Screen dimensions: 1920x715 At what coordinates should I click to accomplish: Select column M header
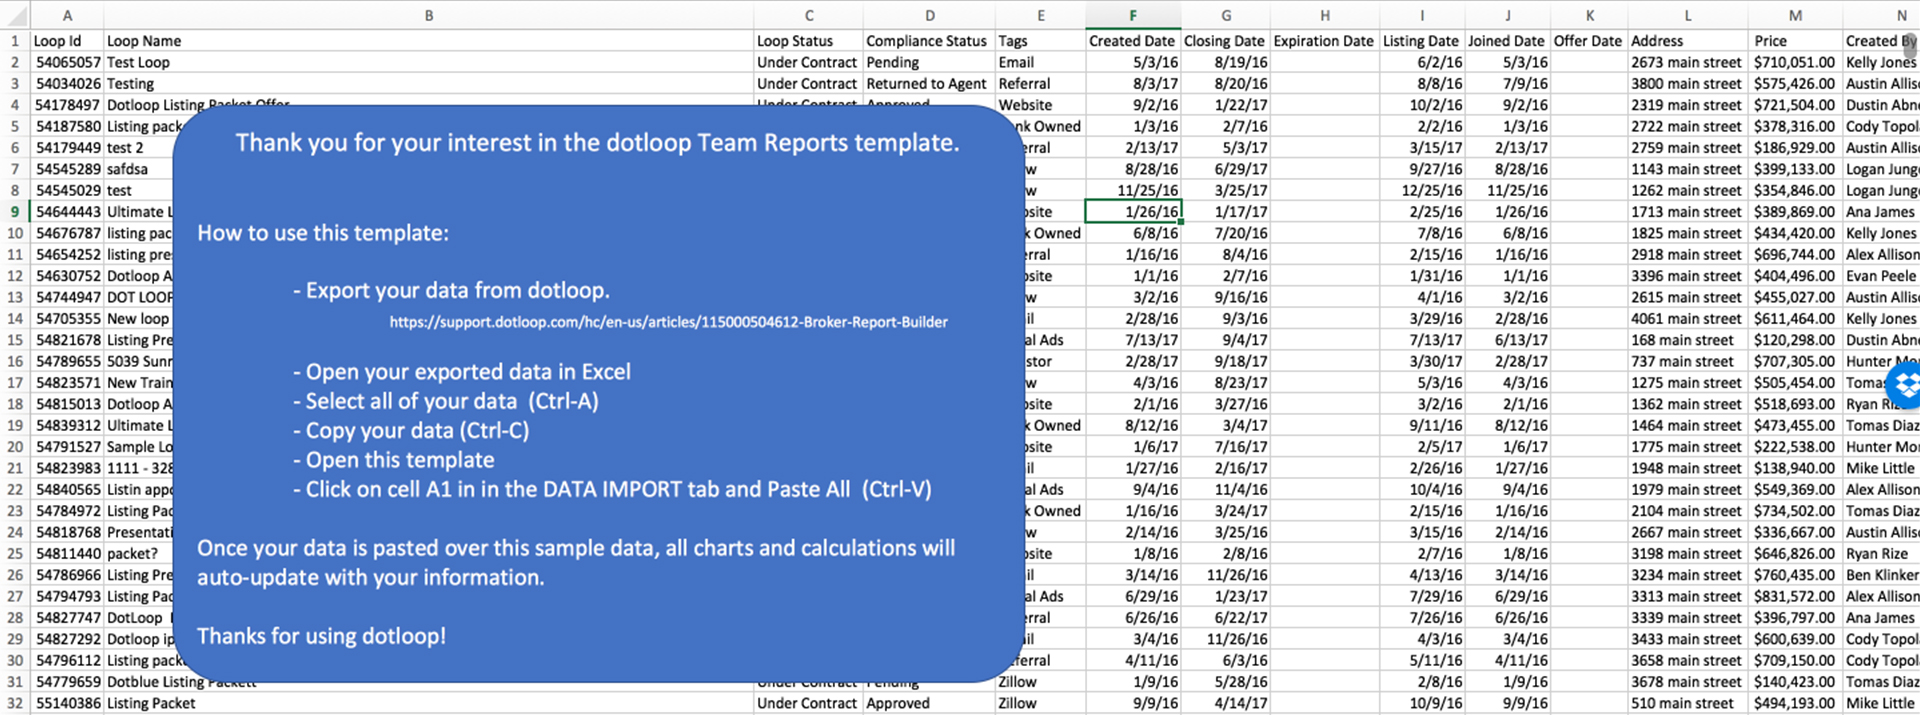[x=1796, y=15]
